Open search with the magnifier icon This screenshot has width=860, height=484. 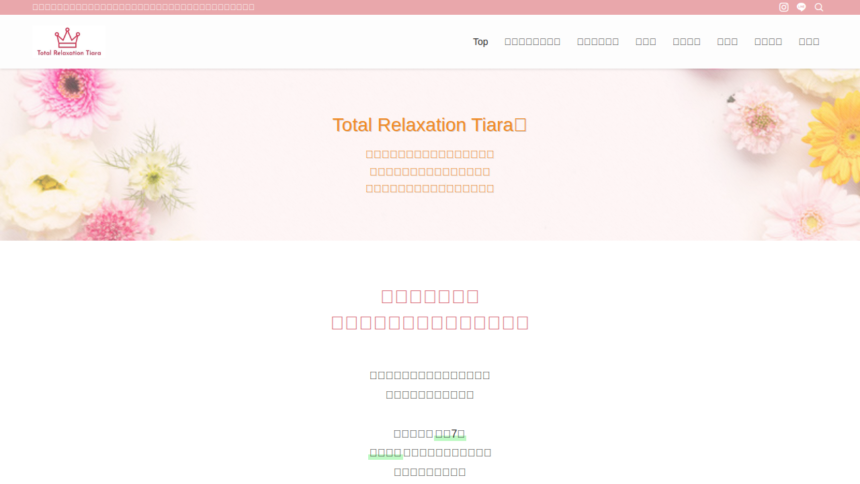(x=819, y=7)
